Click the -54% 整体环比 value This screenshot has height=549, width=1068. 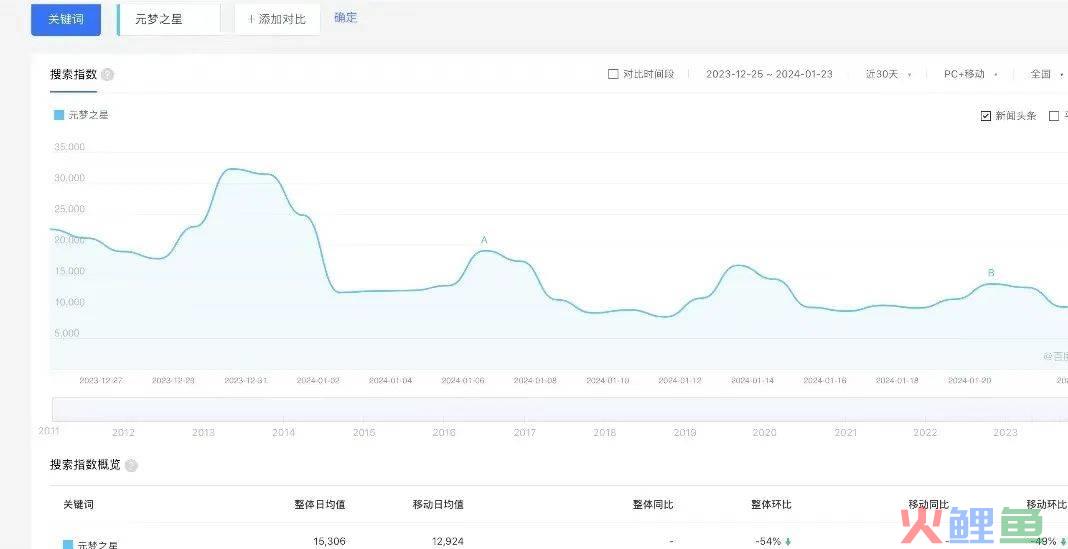pos(768,542)
